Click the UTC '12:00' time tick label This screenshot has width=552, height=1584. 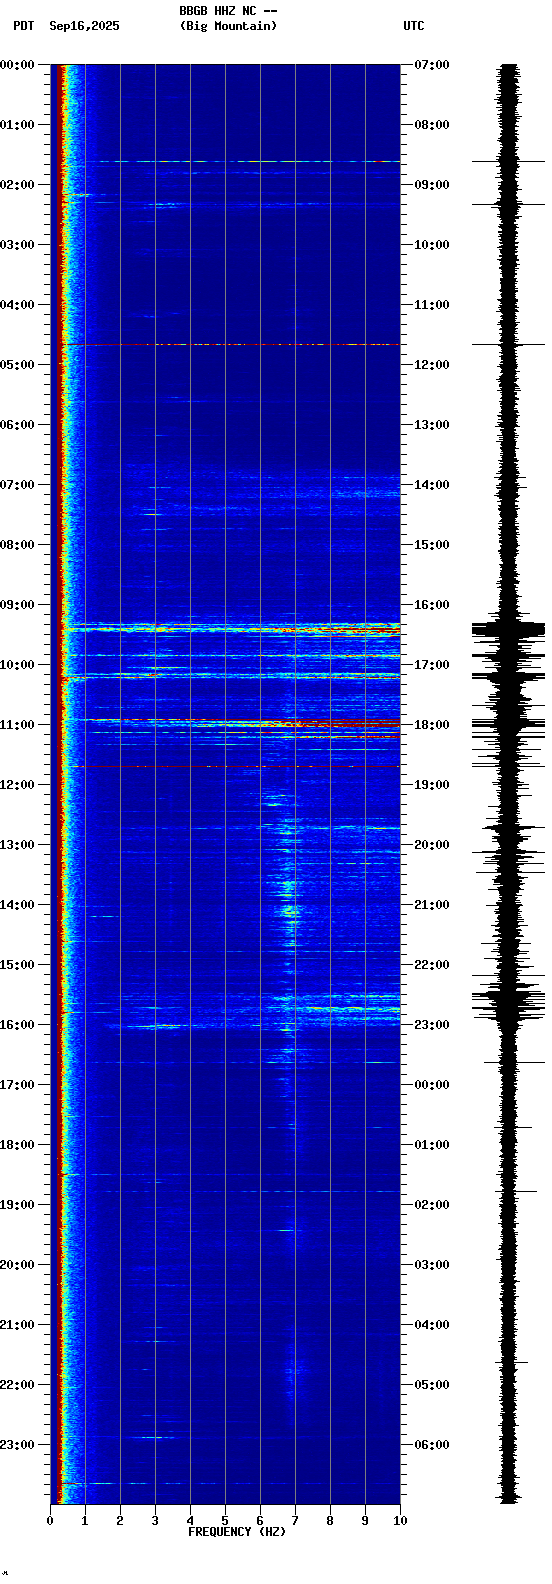coord(432,365)
